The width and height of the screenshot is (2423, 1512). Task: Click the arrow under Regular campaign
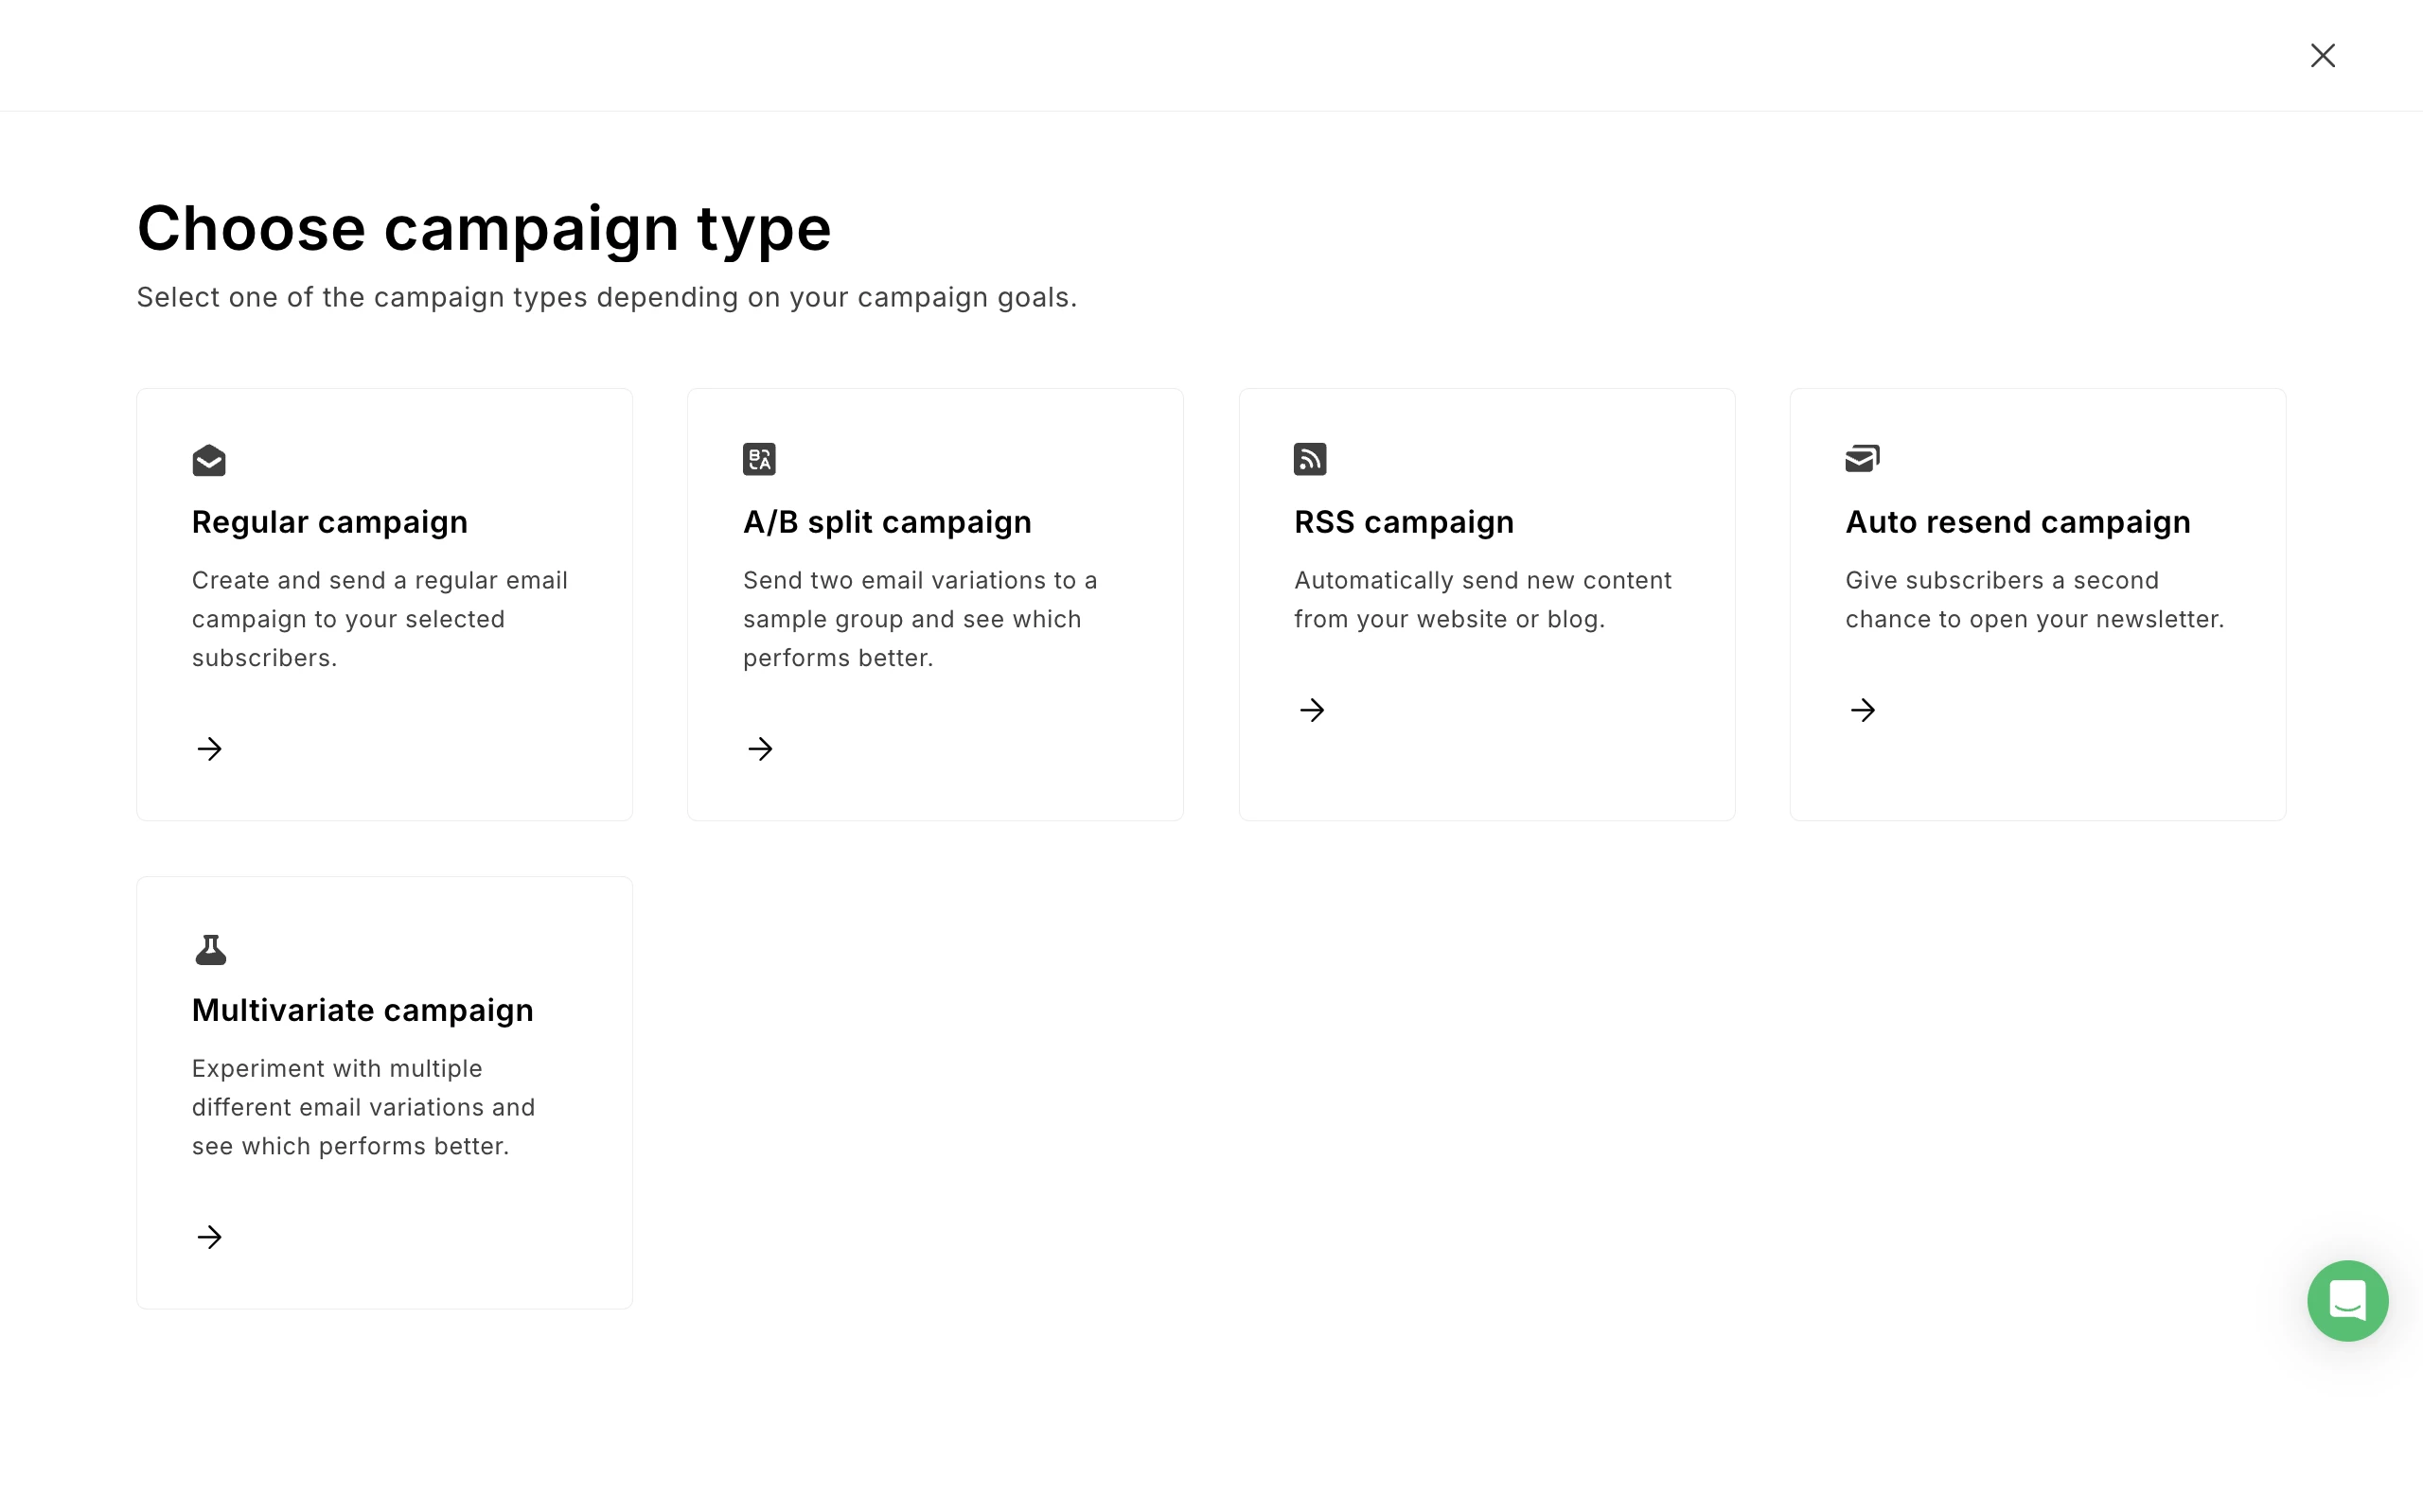click(209, 749)
